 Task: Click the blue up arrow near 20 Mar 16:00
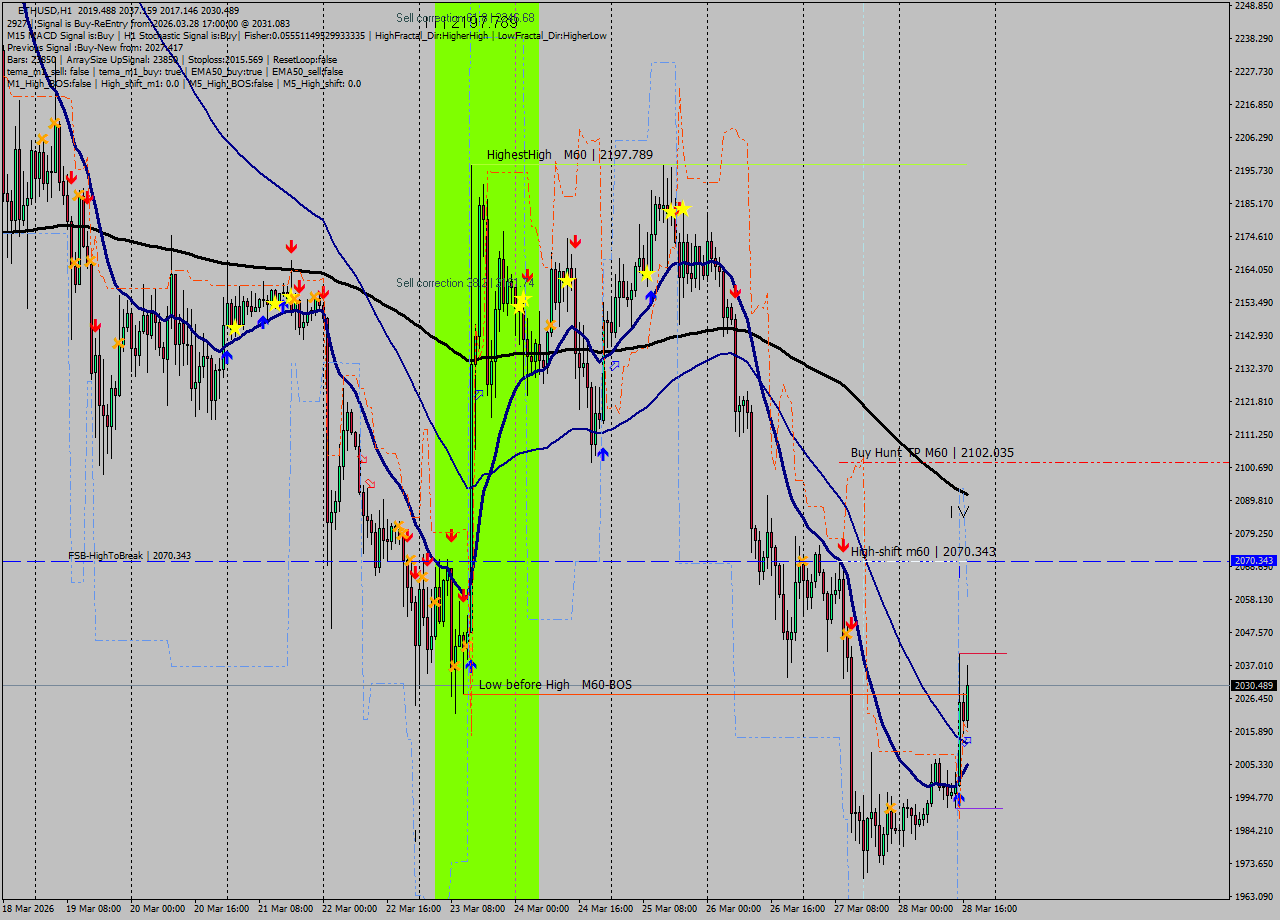click(x=227, y=355)
